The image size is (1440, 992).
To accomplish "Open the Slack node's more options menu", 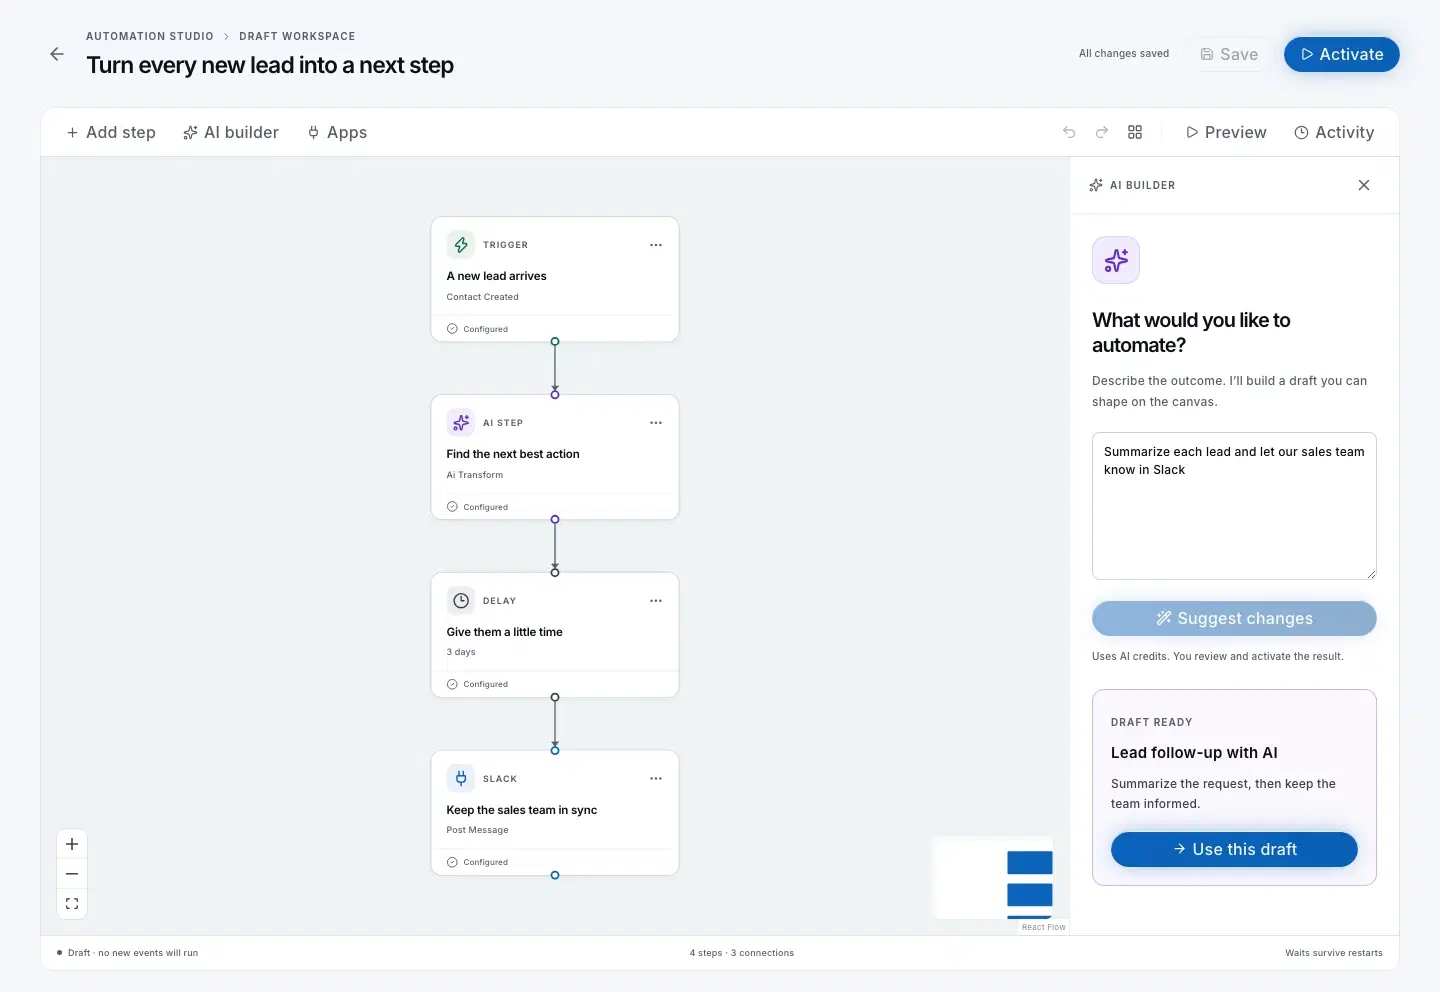I will 656,779.
